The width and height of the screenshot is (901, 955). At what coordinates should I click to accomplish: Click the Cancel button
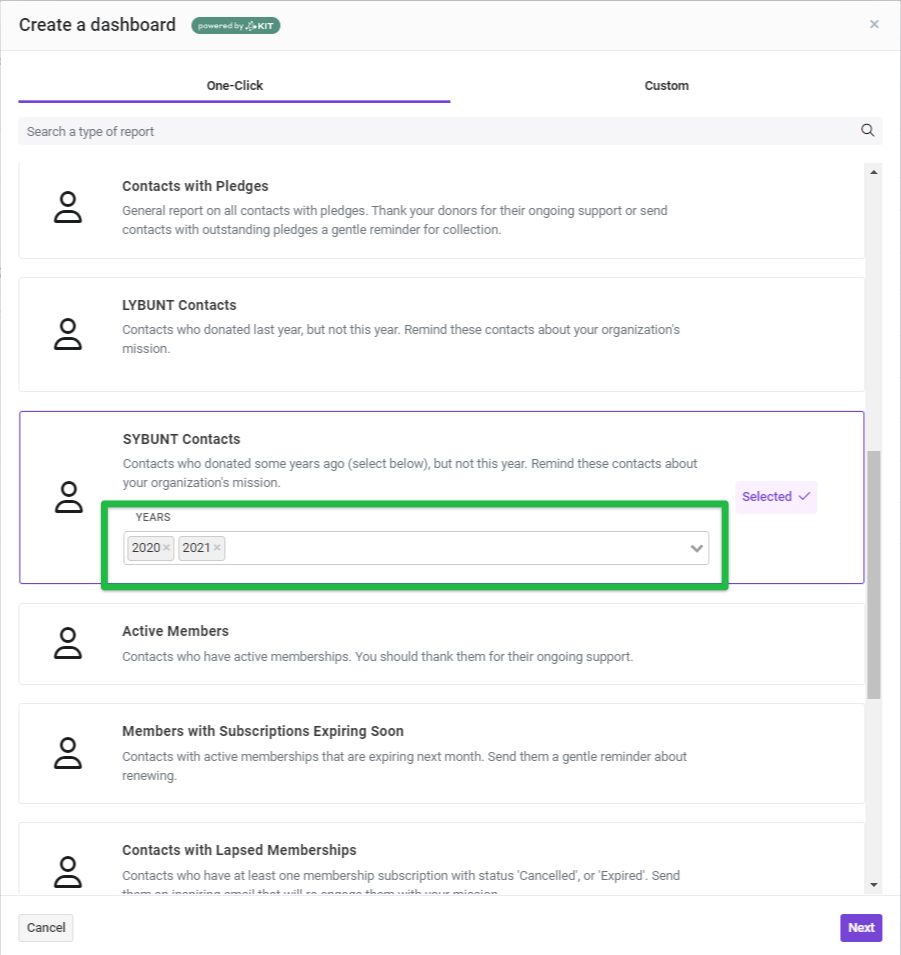pyautogui.click(x=46, y=928)
